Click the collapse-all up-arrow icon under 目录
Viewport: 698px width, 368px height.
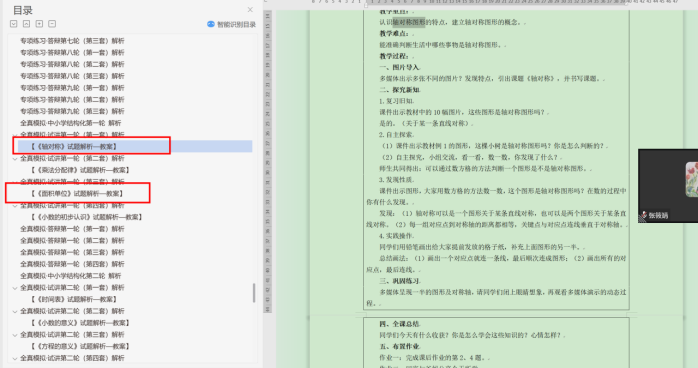pyautogui.click(x=27, y=24)
